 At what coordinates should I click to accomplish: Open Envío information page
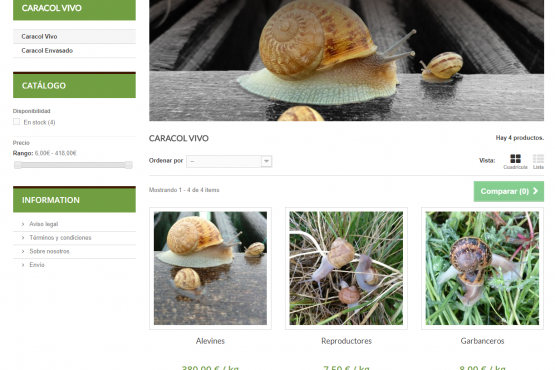(x=37, y=265)
